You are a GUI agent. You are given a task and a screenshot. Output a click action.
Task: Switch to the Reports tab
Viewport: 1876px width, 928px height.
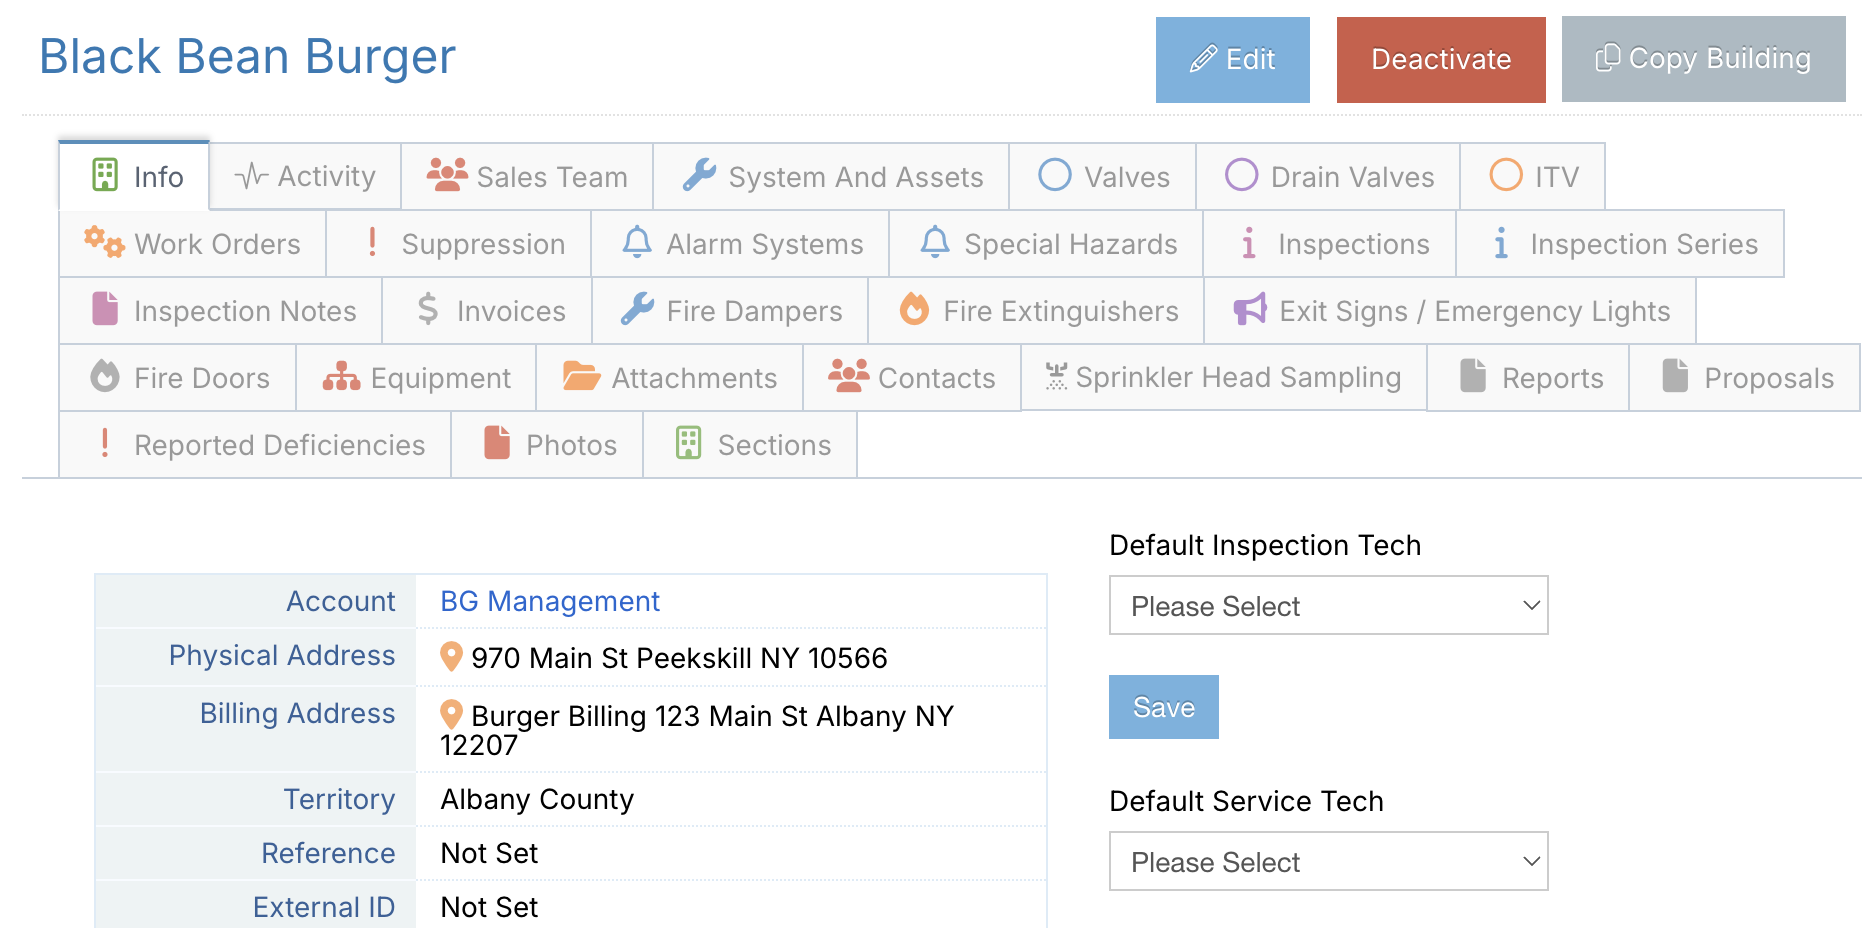pos(1529,377)
